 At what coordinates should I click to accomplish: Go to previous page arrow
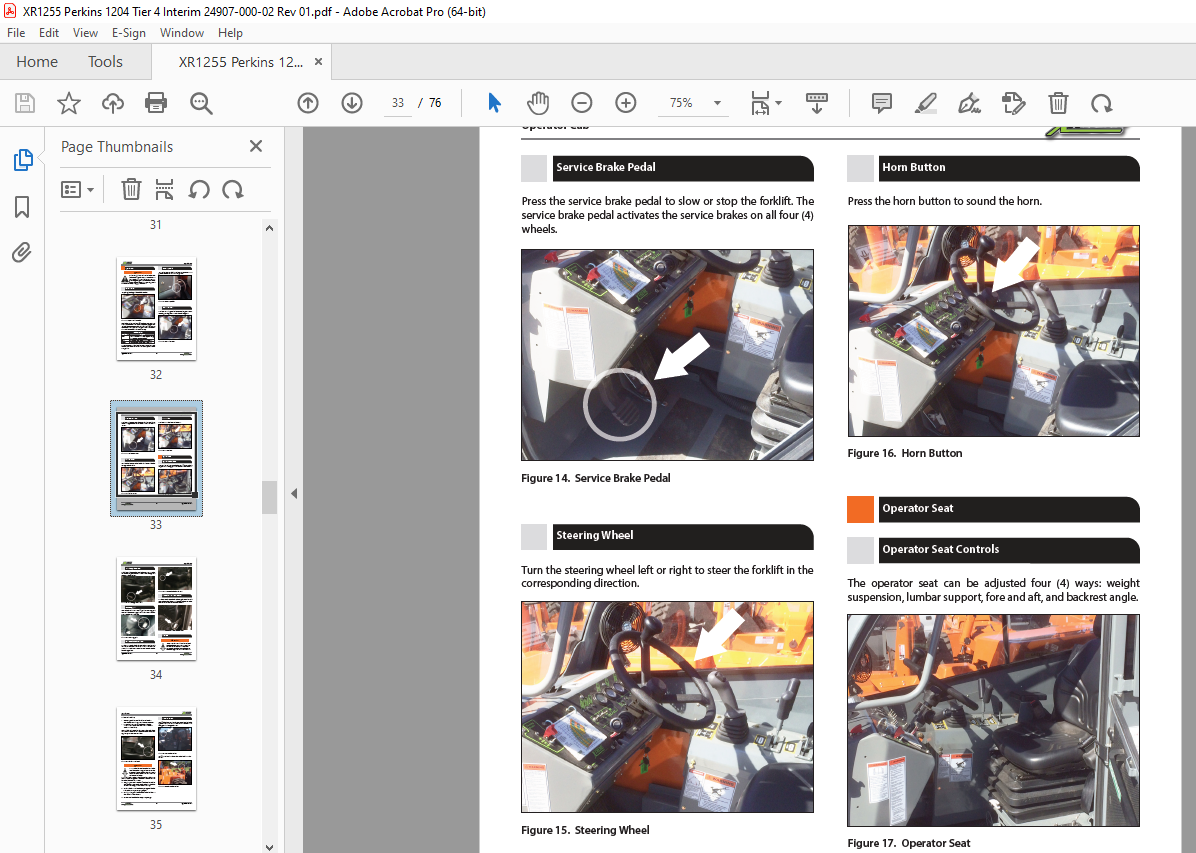[x=308, y=103]
